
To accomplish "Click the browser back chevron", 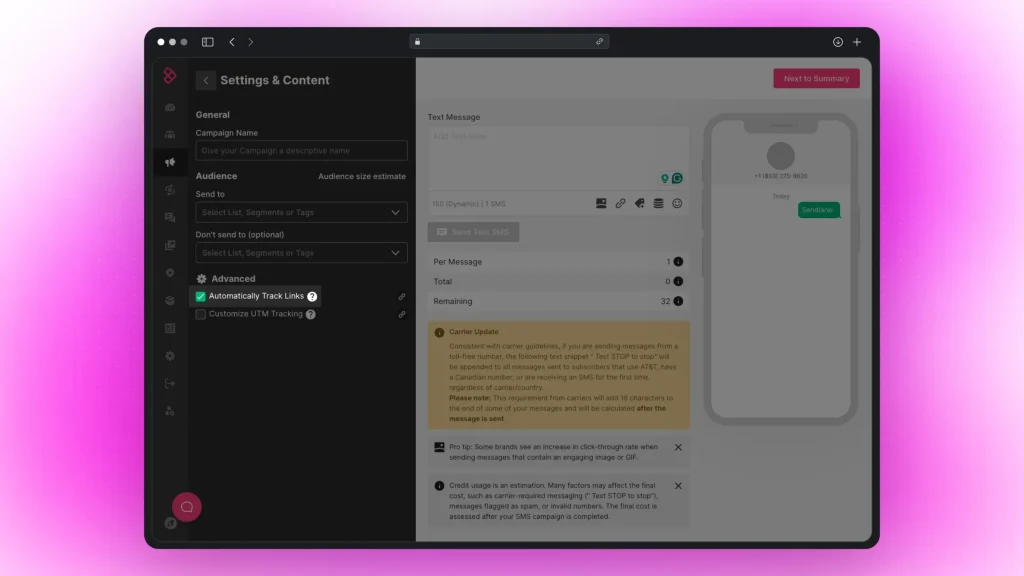I will click(x=232, y=41).
